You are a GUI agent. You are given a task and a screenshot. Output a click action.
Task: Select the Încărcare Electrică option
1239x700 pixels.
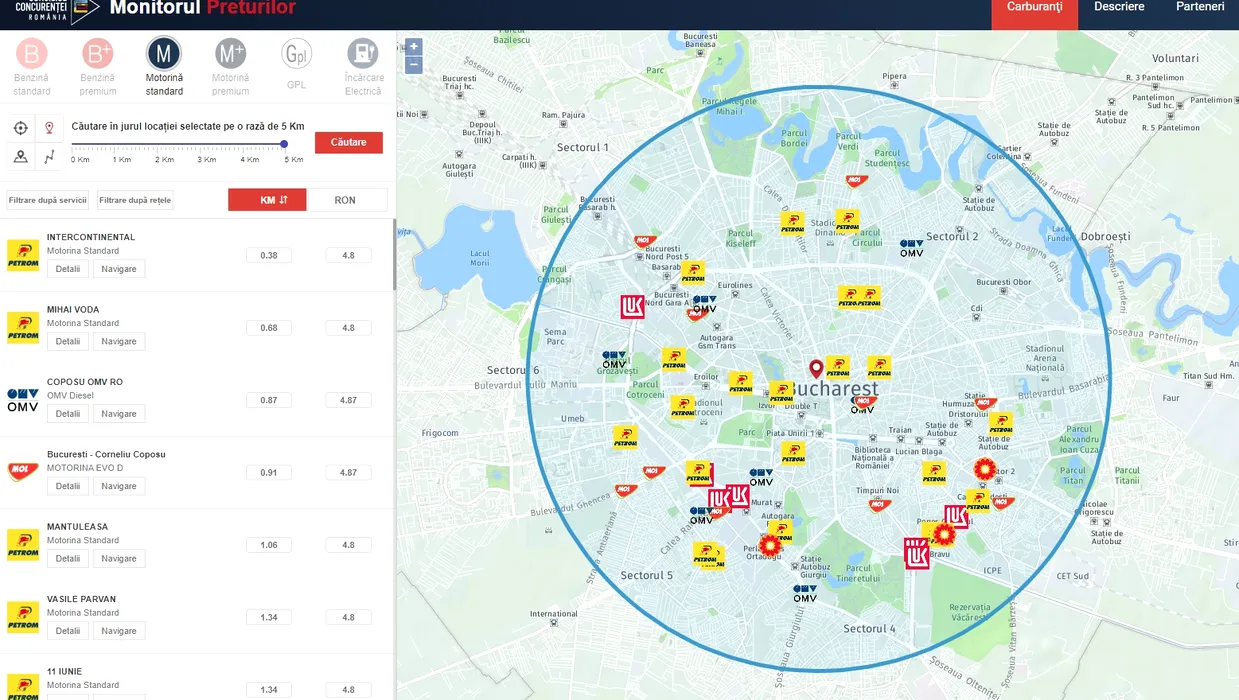pyautogui.click(x=363, y=66)
